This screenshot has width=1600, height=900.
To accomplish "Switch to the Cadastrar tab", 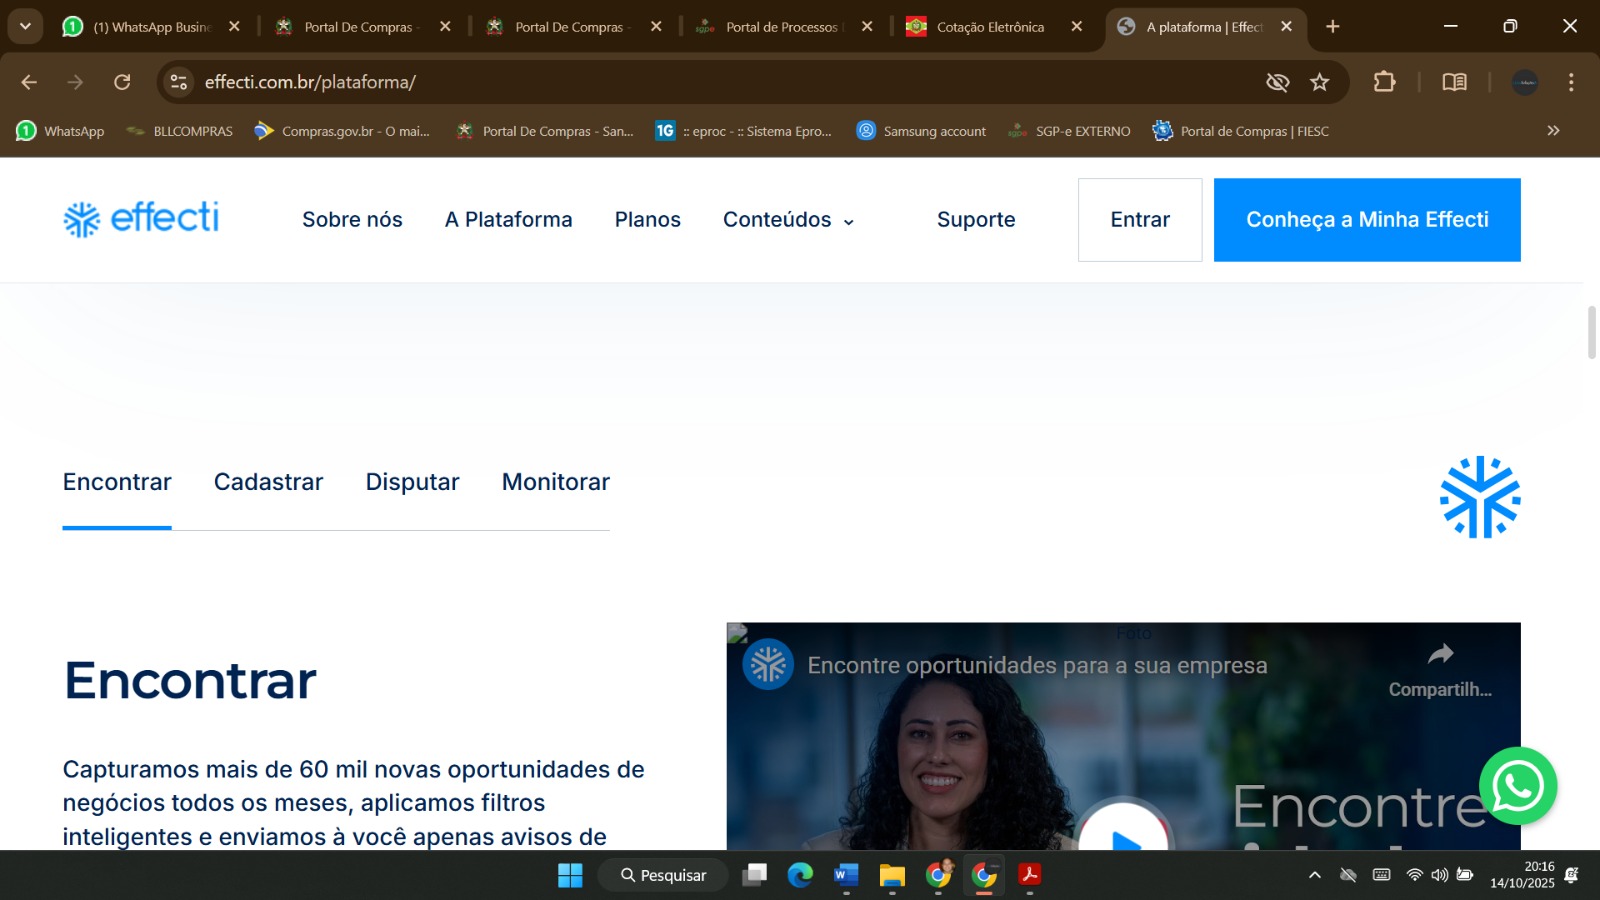I will (268, 482).
